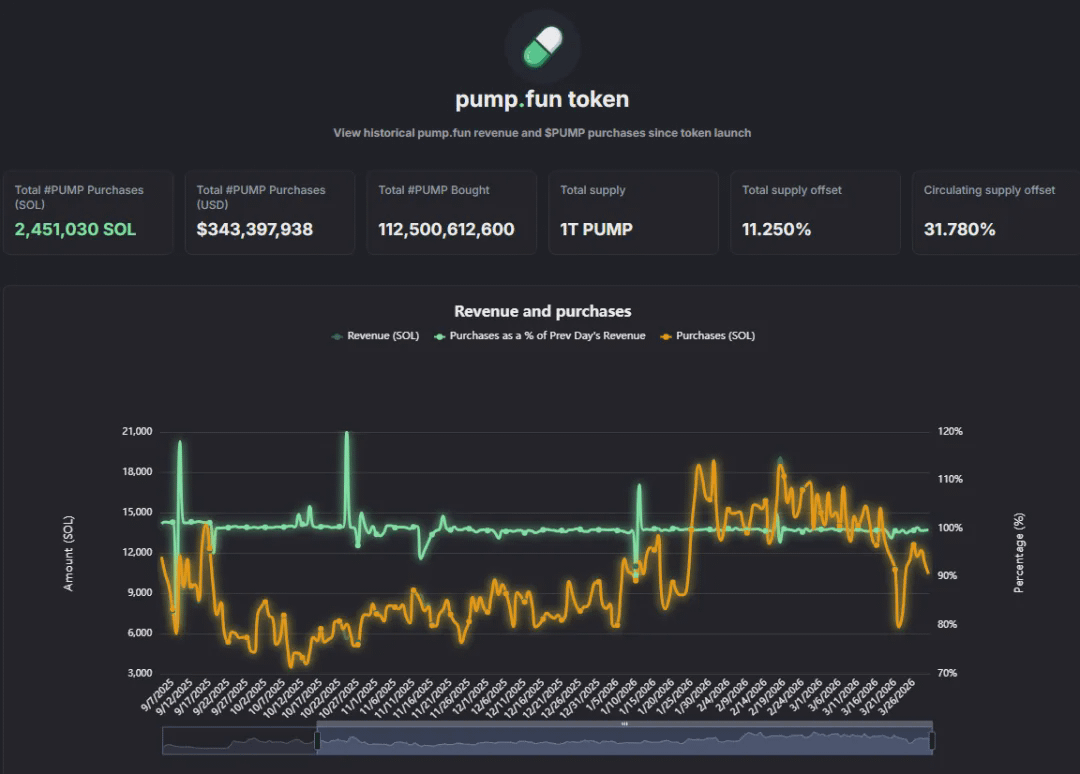Click the Revenue and purchases chart title
The image size is (1080, 774).
tap(543, 311)
